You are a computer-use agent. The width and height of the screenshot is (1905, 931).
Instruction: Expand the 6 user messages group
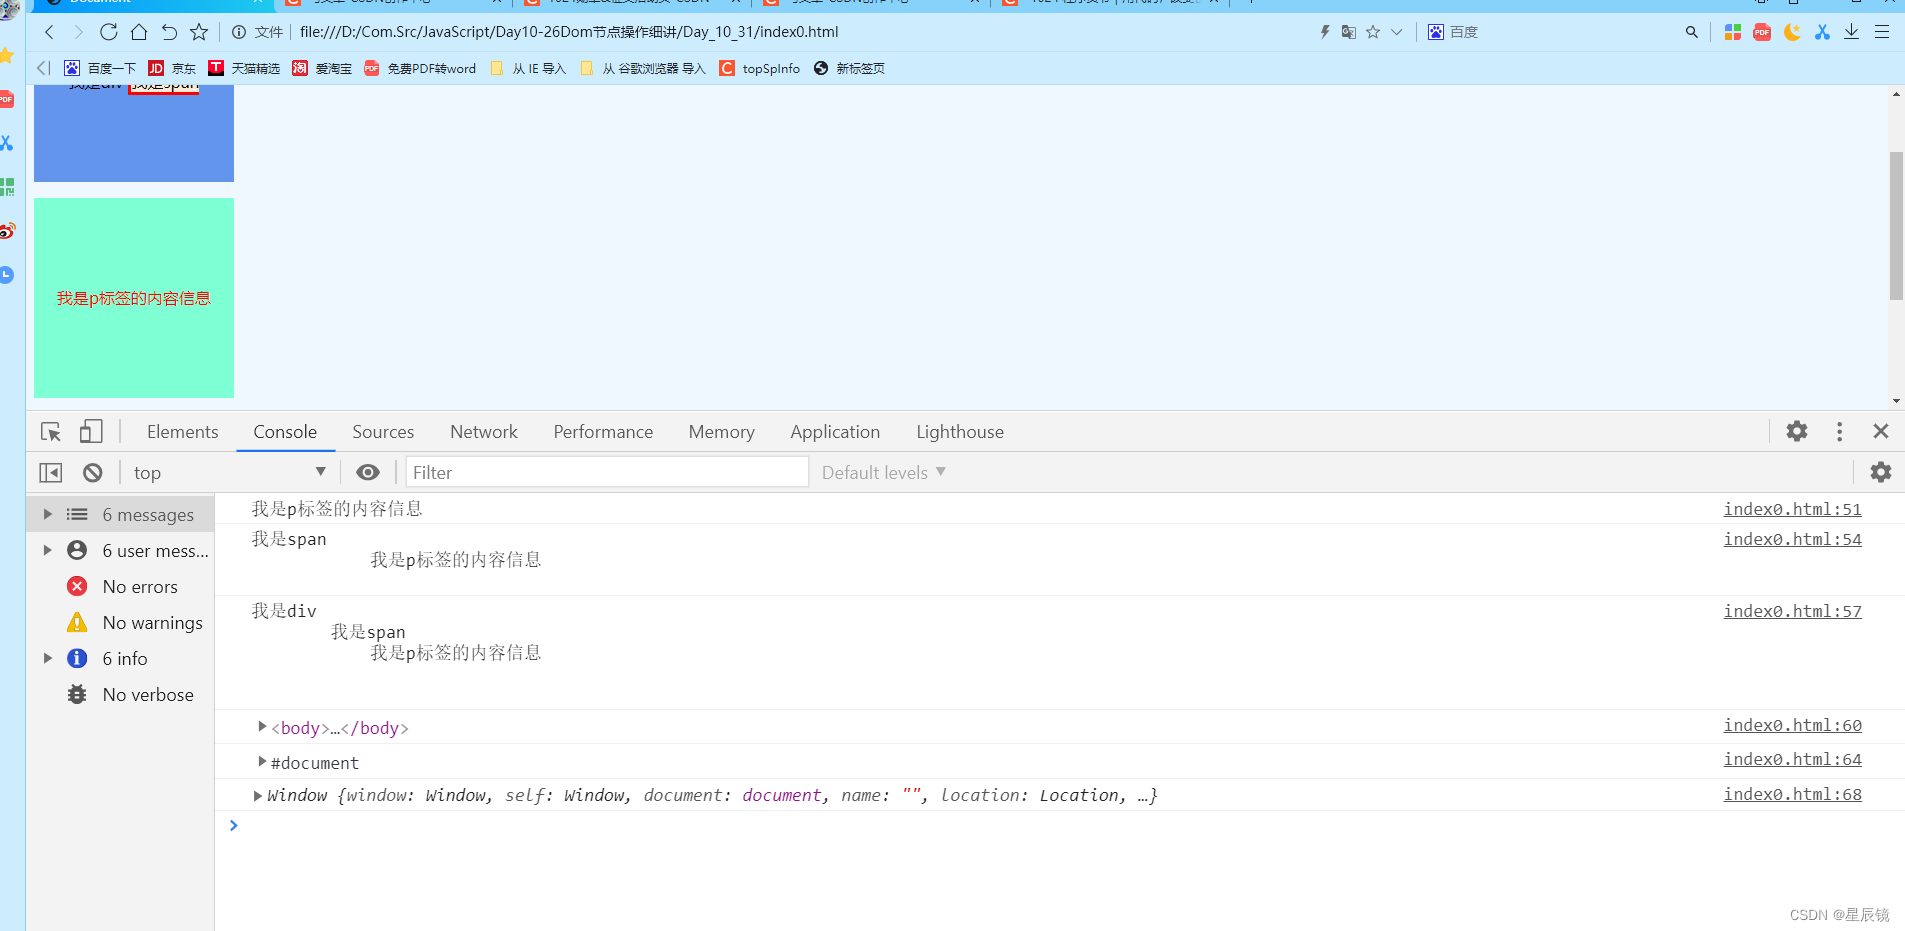pos(47,550)
